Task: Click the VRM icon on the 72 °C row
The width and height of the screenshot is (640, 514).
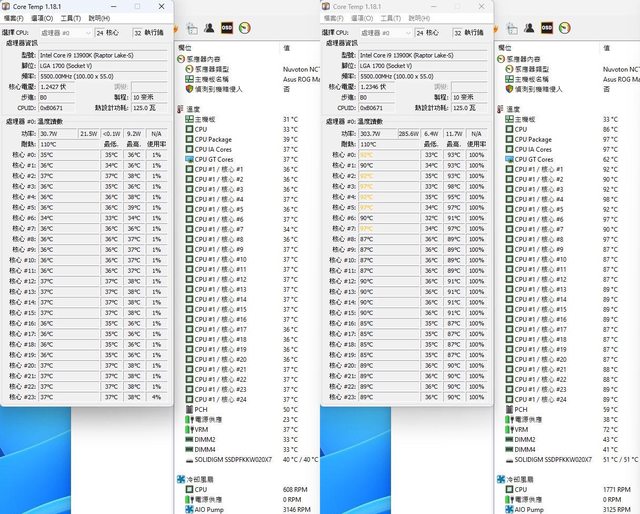Action: [x=509, y=429]
